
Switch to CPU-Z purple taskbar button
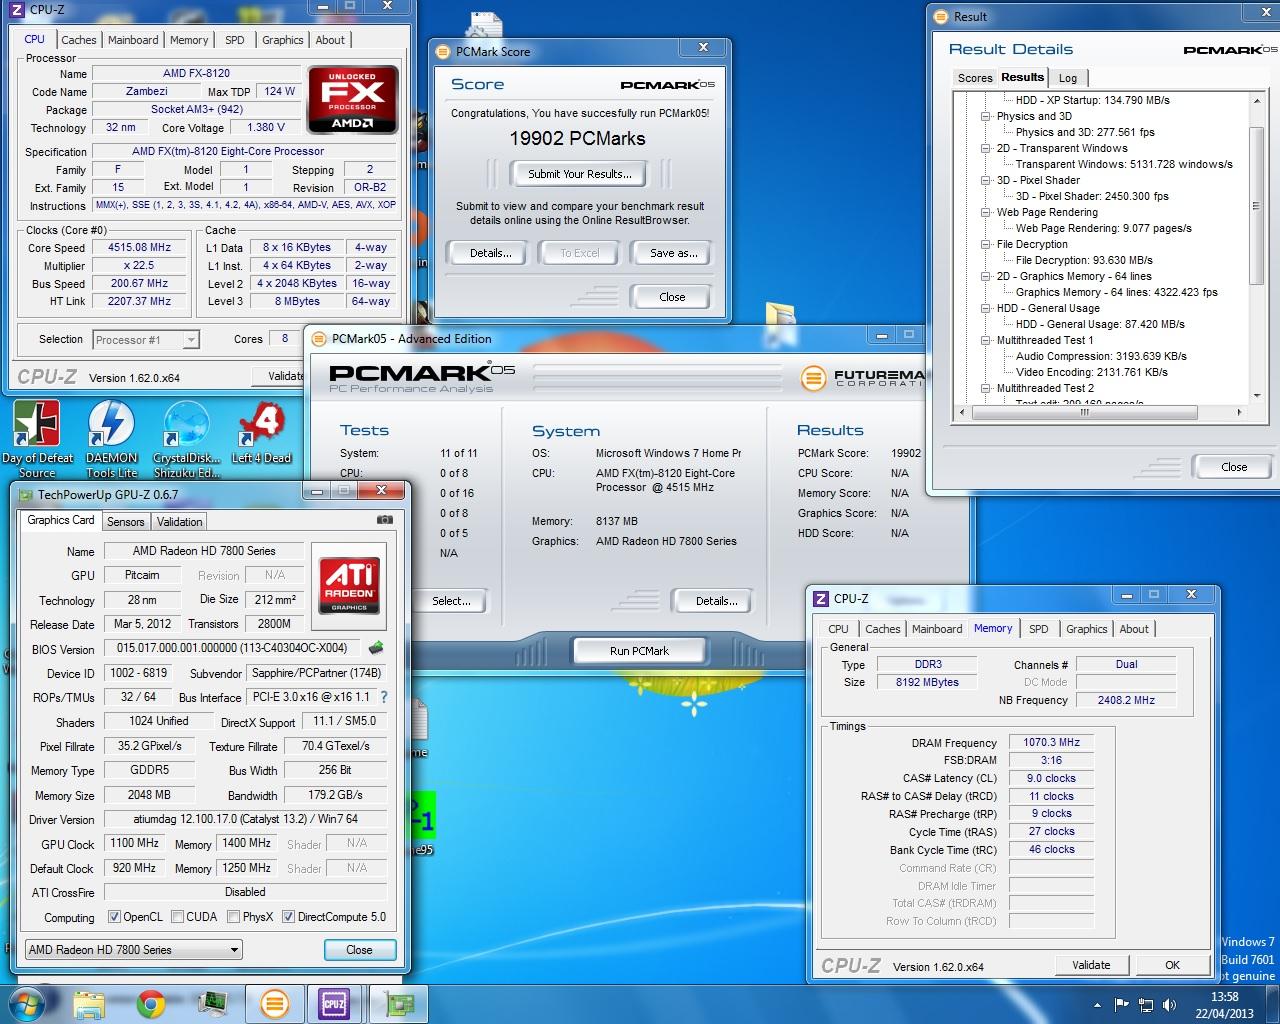click(334, 1003)
